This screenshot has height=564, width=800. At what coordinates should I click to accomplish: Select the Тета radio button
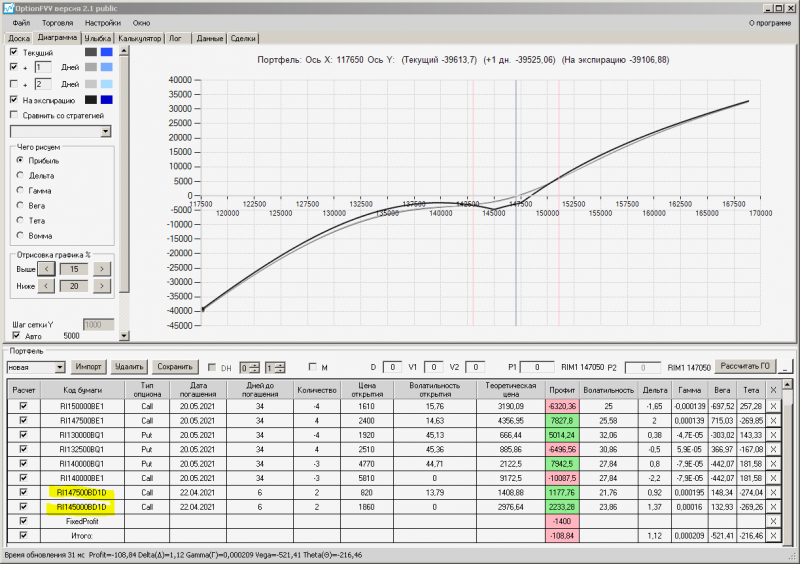point(20,220)
